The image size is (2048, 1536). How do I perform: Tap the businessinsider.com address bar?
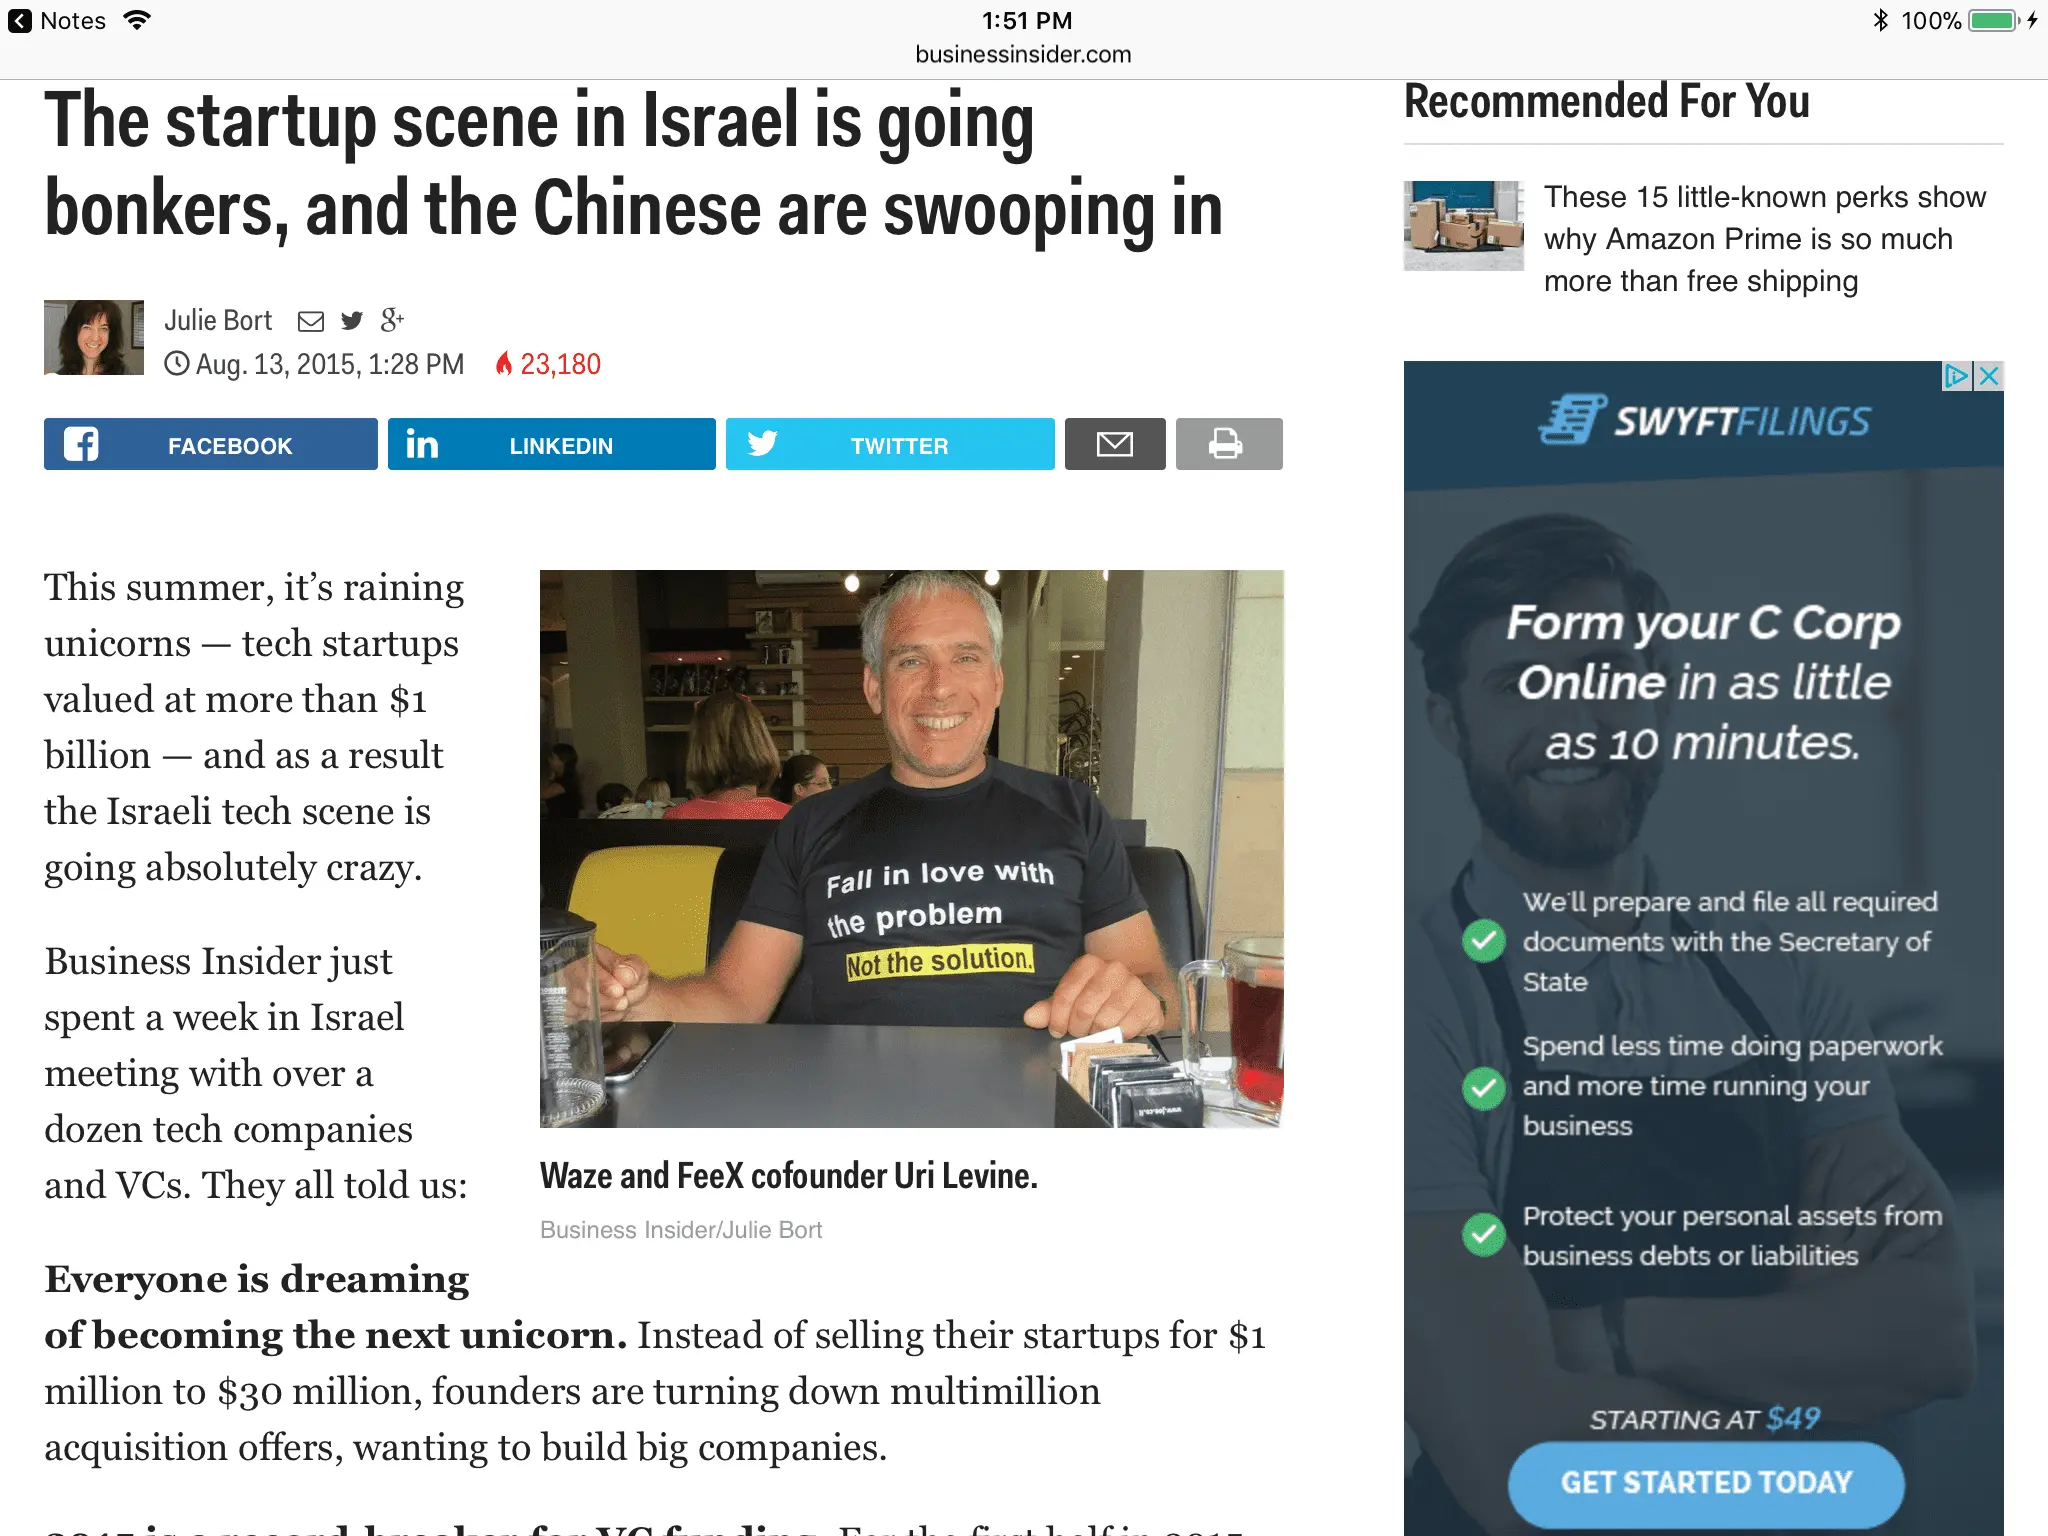coord(1024,55)
